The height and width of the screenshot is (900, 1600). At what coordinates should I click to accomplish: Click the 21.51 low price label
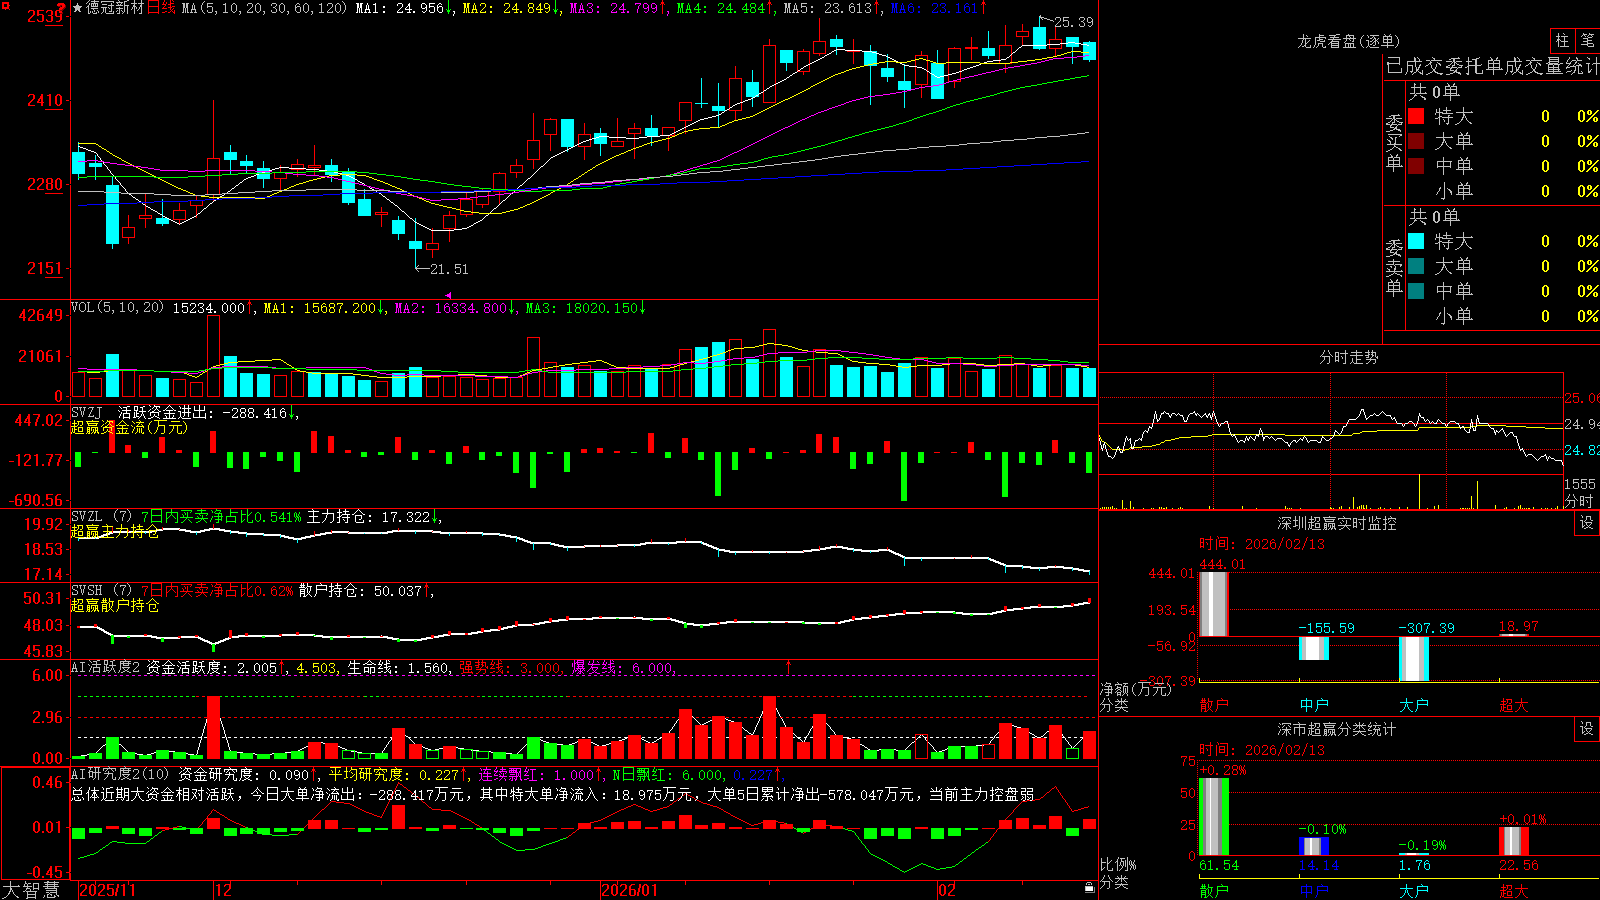(449, 269)
